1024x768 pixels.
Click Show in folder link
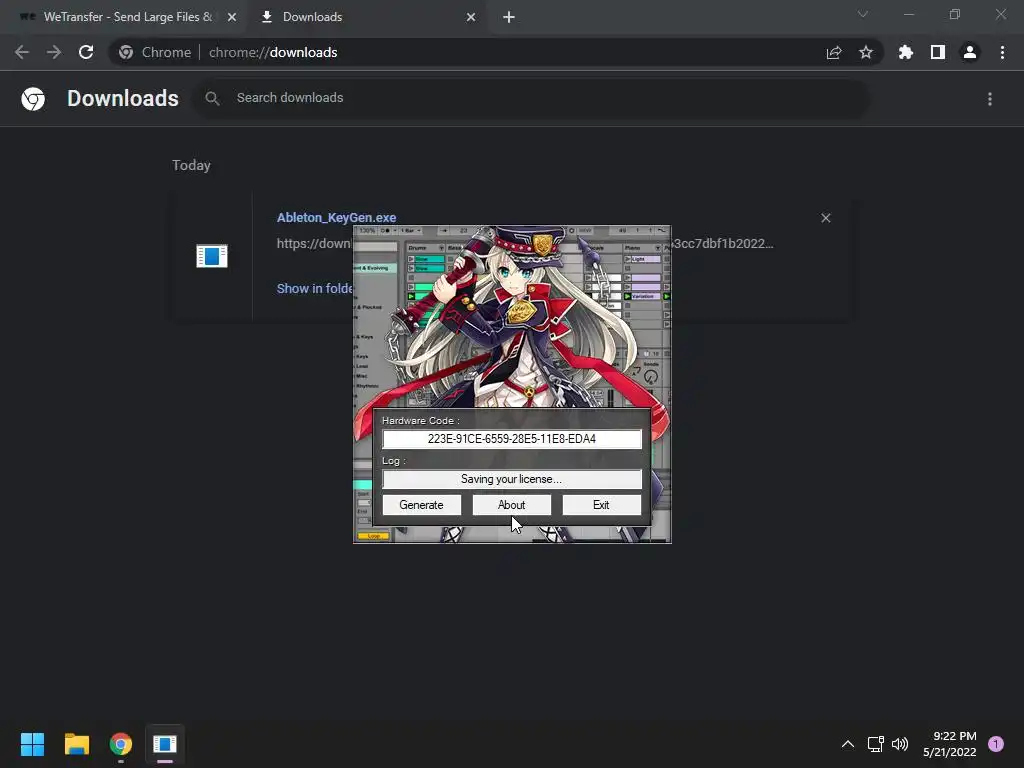click(315, 289)
